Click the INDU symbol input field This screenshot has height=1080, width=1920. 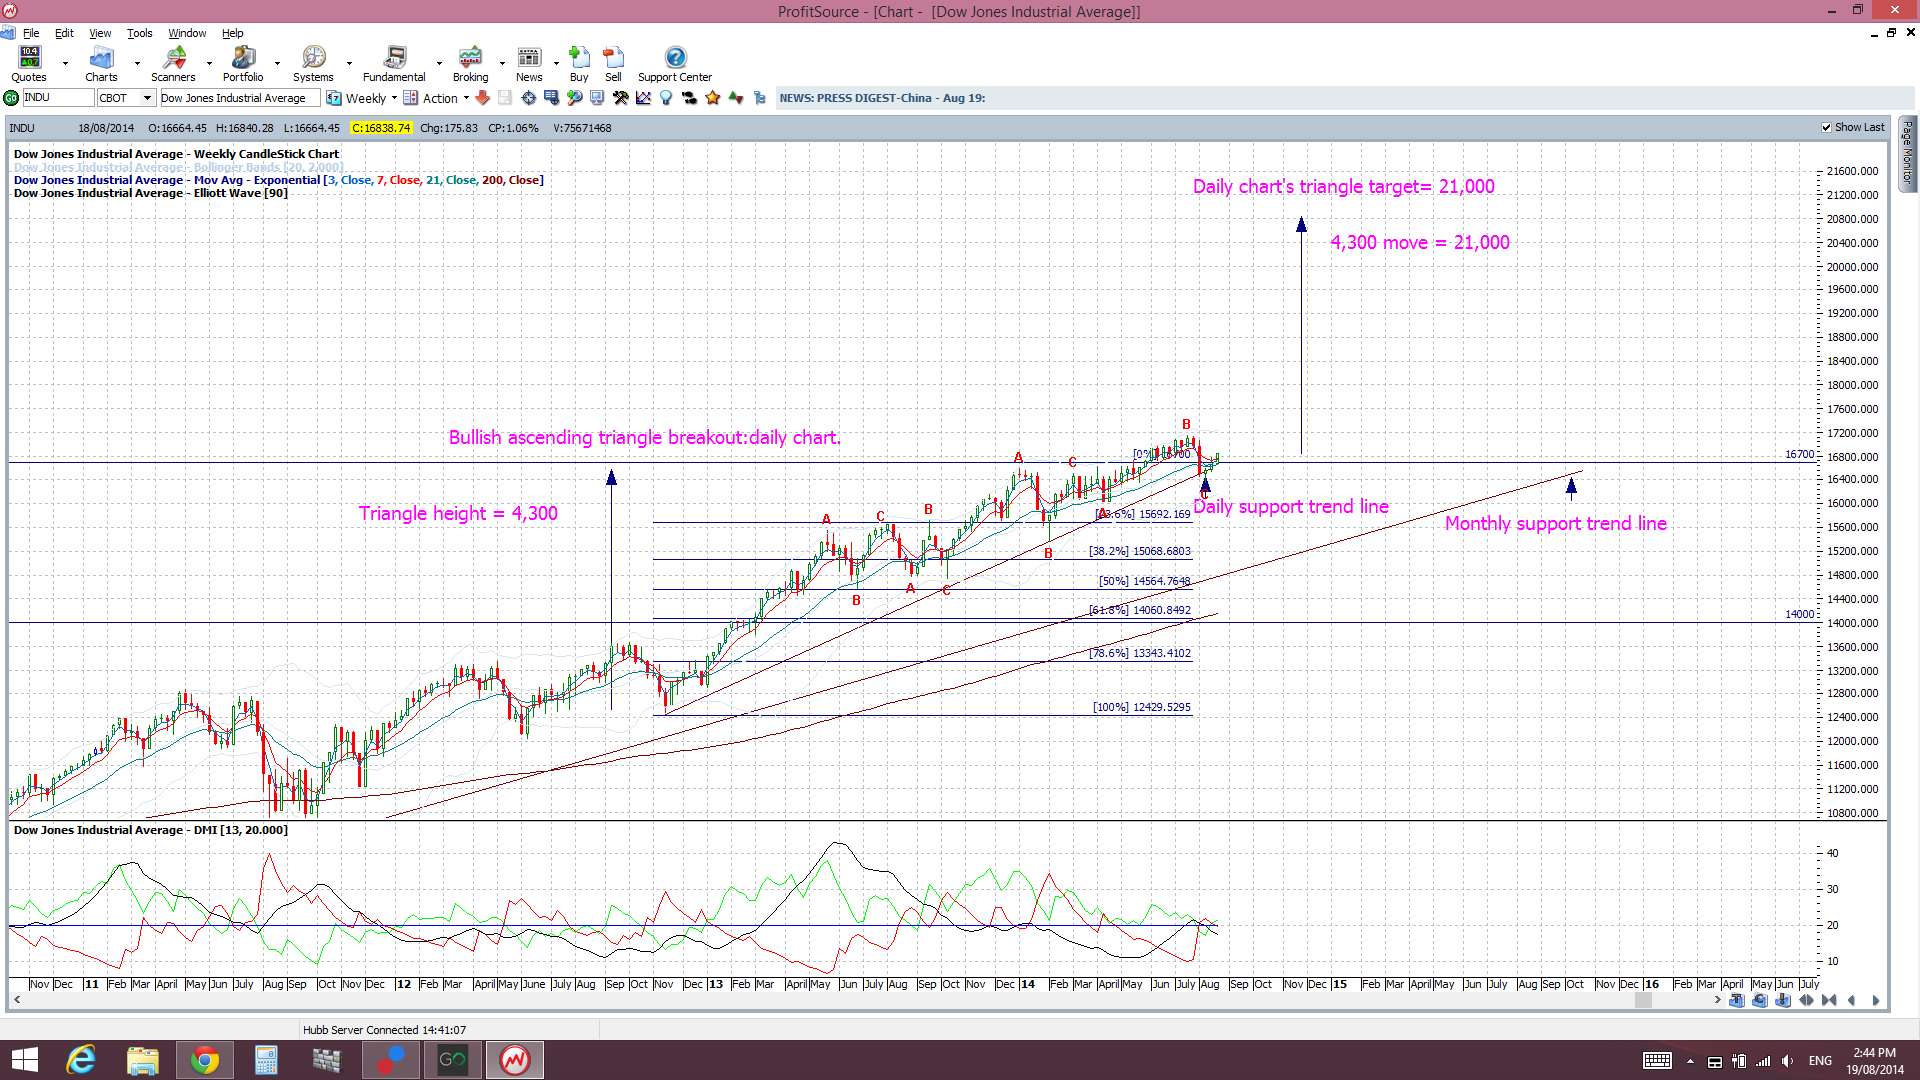click(58, 98)
